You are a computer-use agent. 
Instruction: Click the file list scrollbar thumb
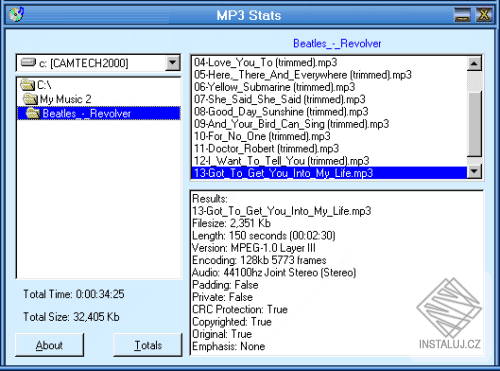click(474, 124)
